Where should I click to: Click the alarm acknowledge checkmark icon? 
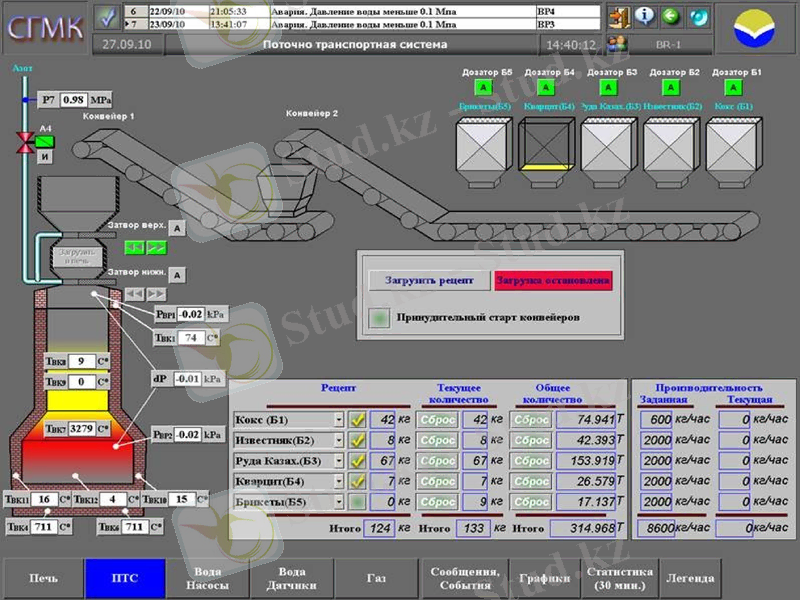coord(108,17)
